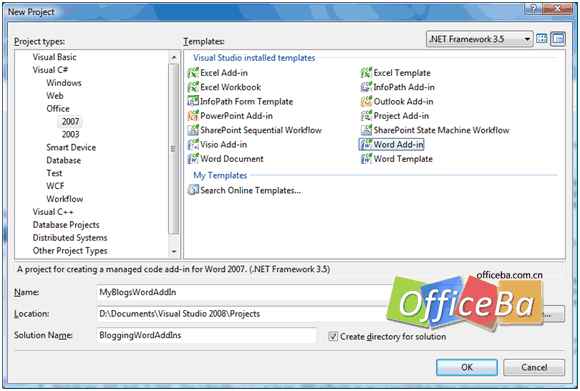
Task: Select the Word Add-in template icon
Action: click(366, 145)
